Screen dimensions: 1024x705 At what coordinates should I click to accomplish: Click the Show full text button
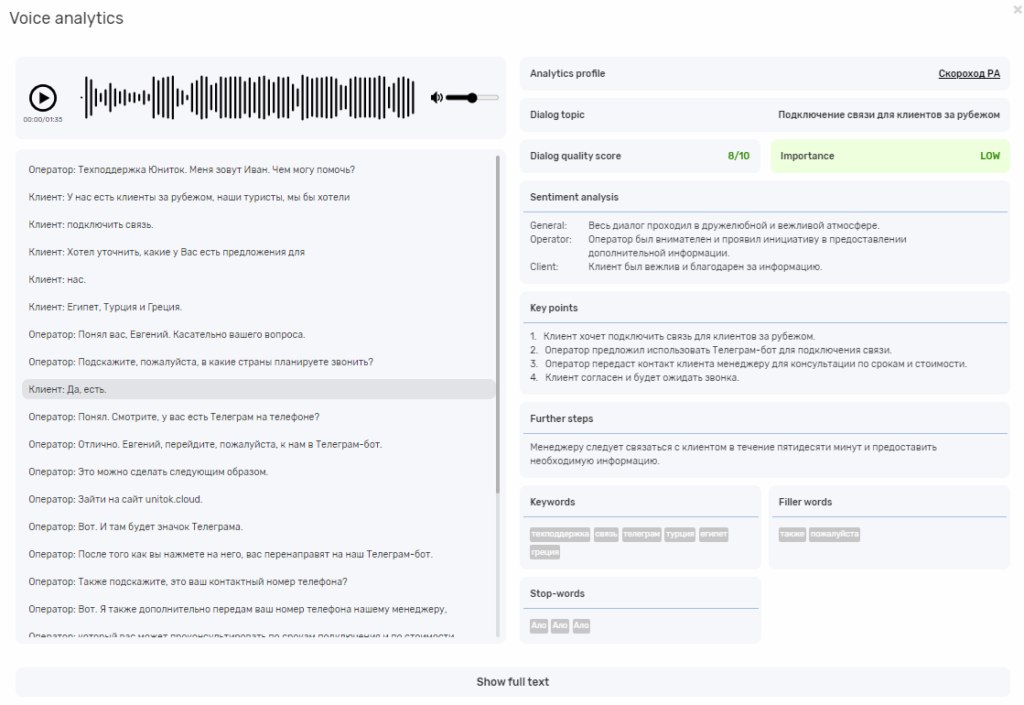512,682
